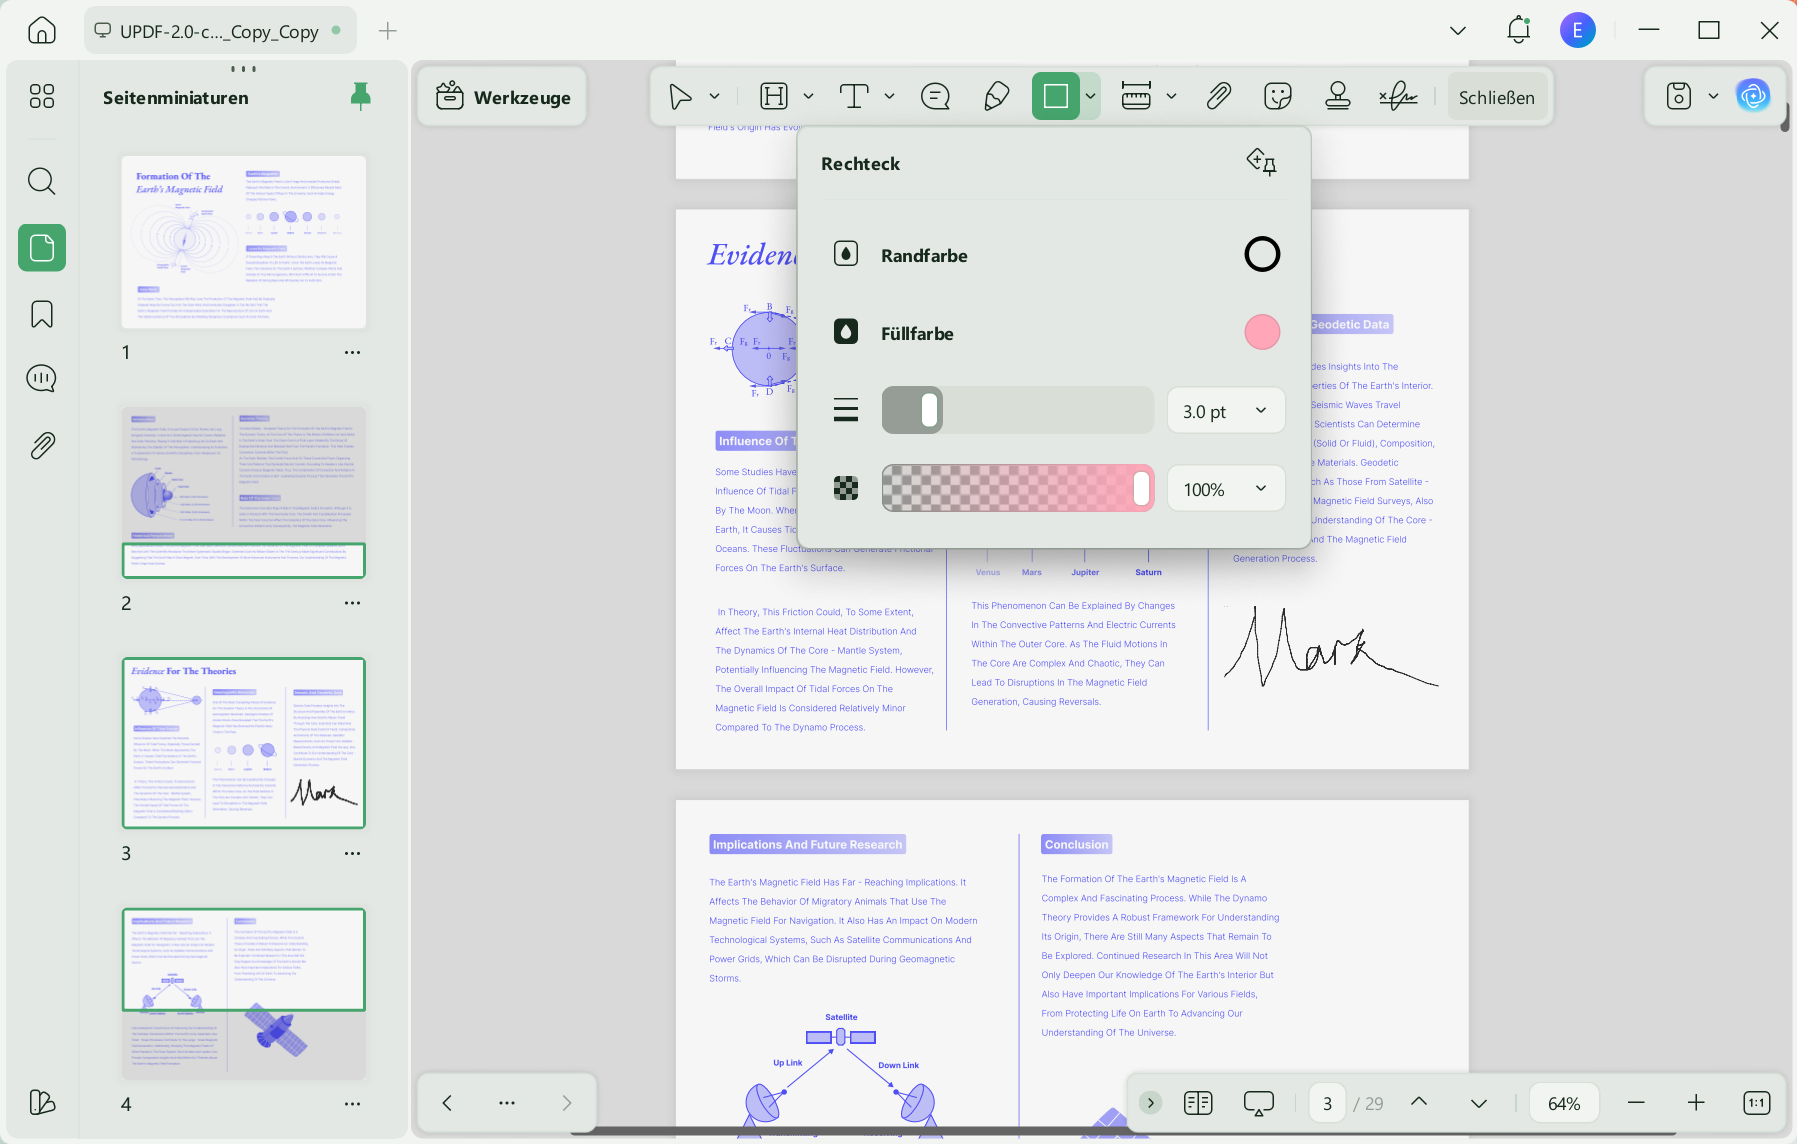
Task: Choose the Füllfarbe pink fill swatch
Action: [1262, 332]
